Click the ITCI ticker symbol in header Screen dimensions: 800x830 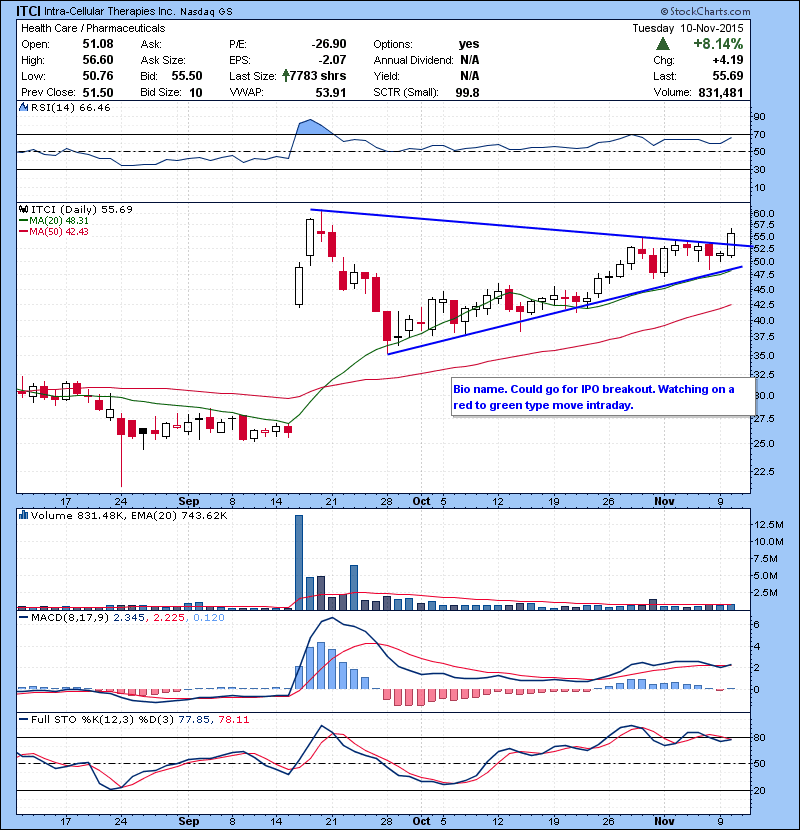(28, 11)
